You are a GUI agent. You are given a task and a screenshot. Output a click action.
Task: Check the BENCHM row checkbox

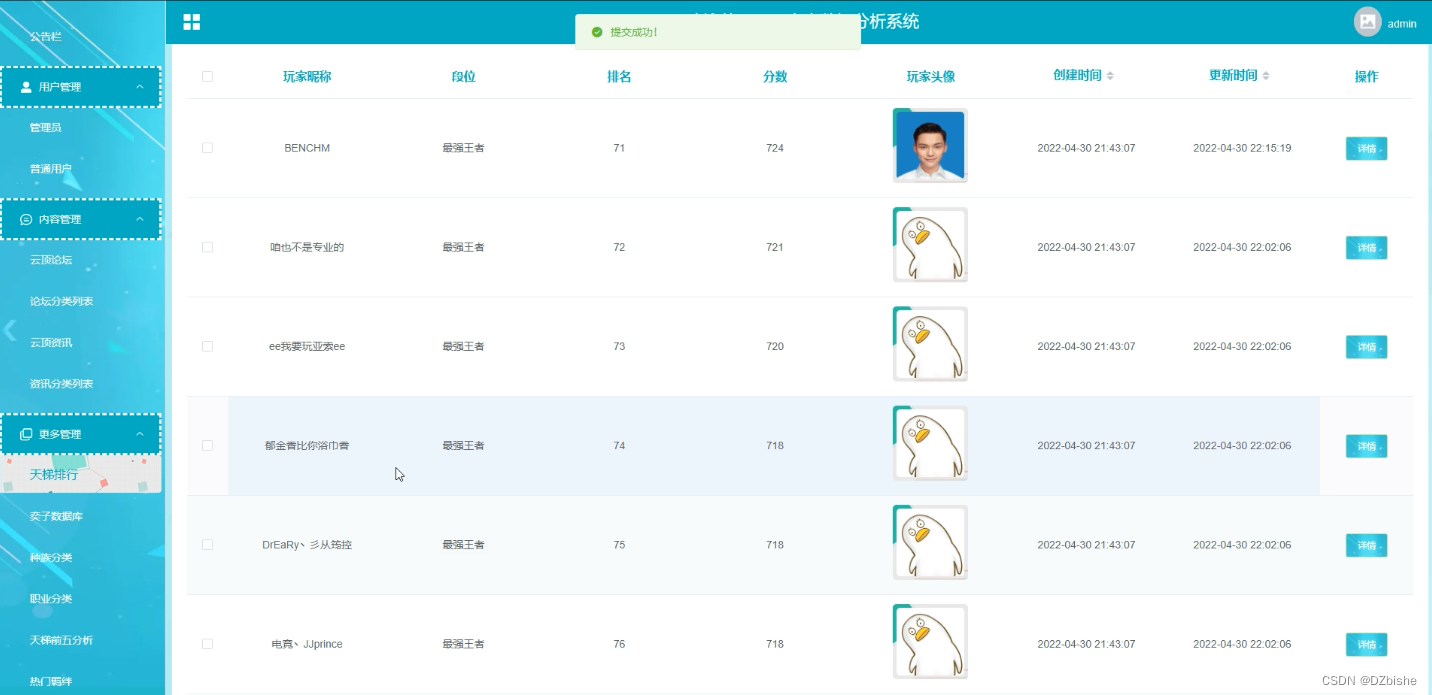click(207, 148)
